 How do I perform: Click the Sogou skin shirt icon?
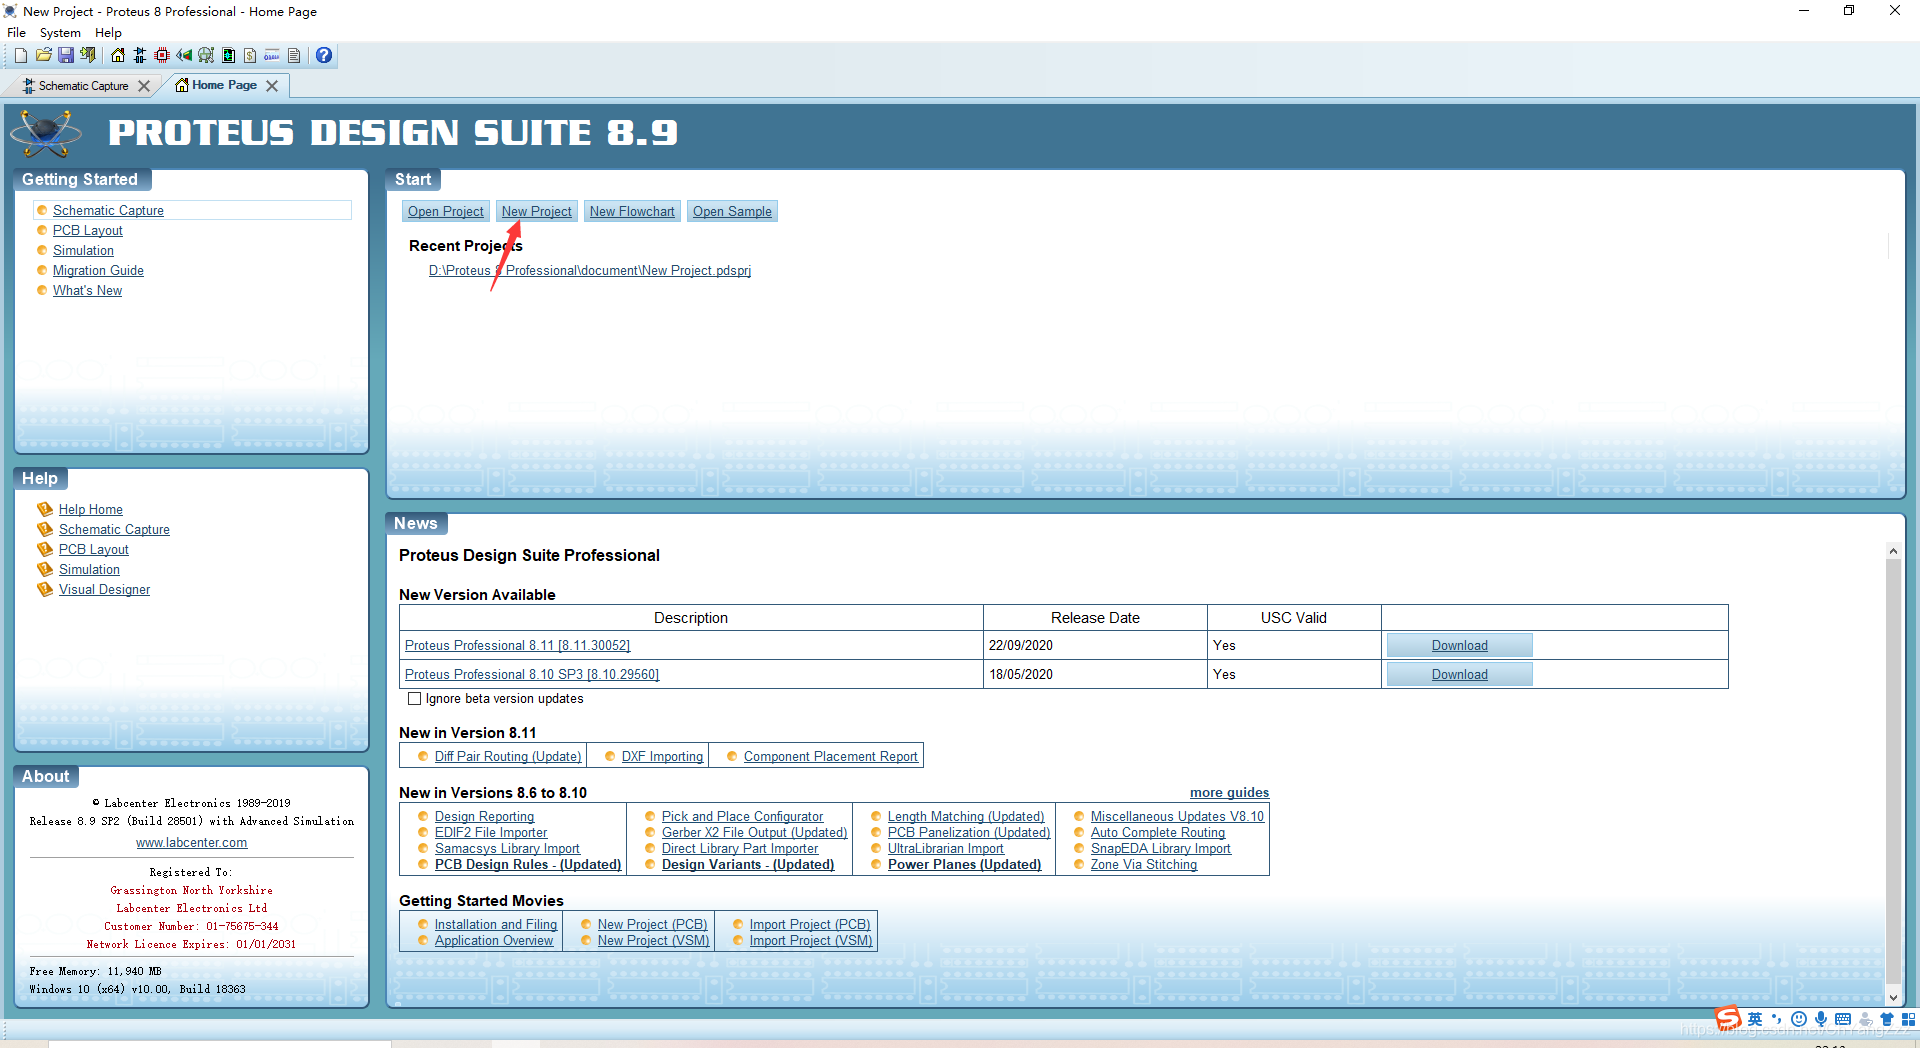point(1887,1019)
